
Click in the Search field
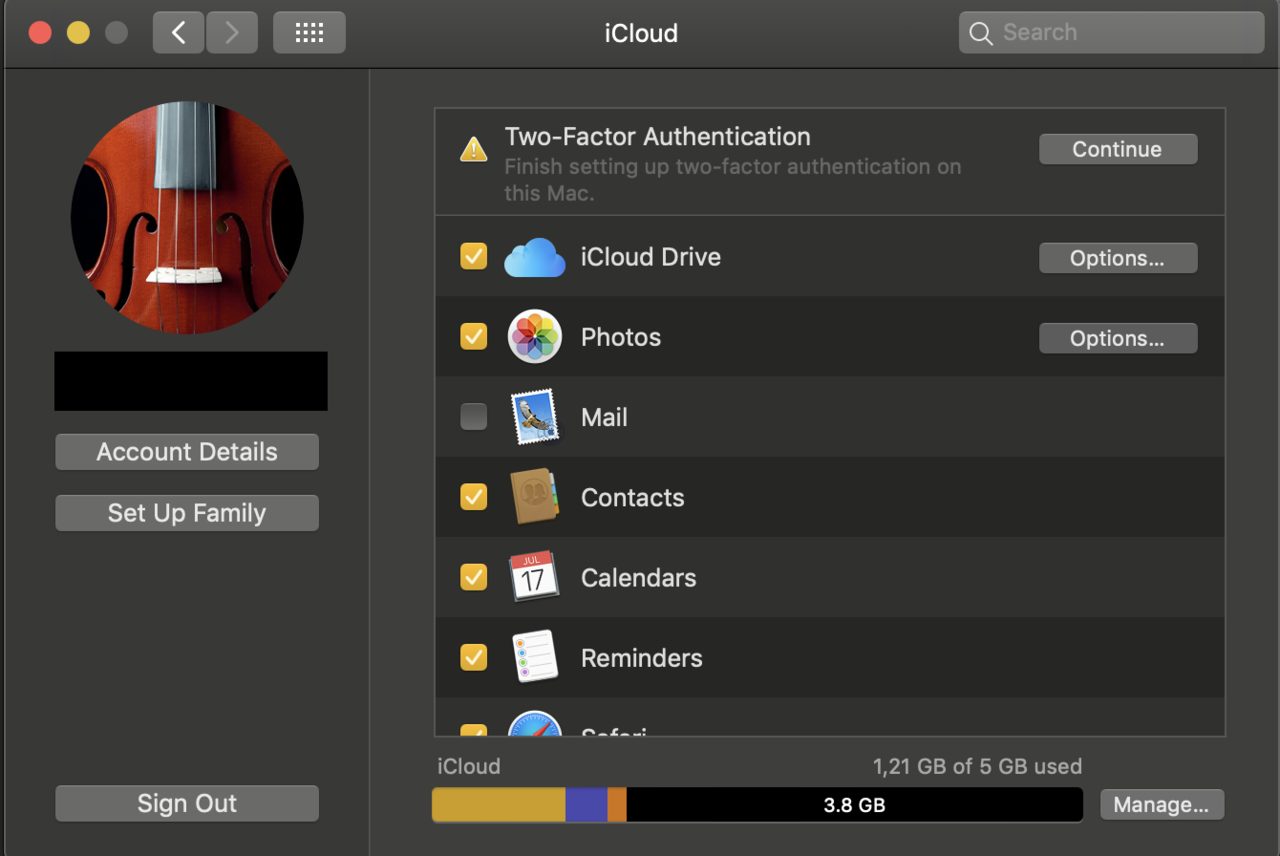[x=1112, y=33]
